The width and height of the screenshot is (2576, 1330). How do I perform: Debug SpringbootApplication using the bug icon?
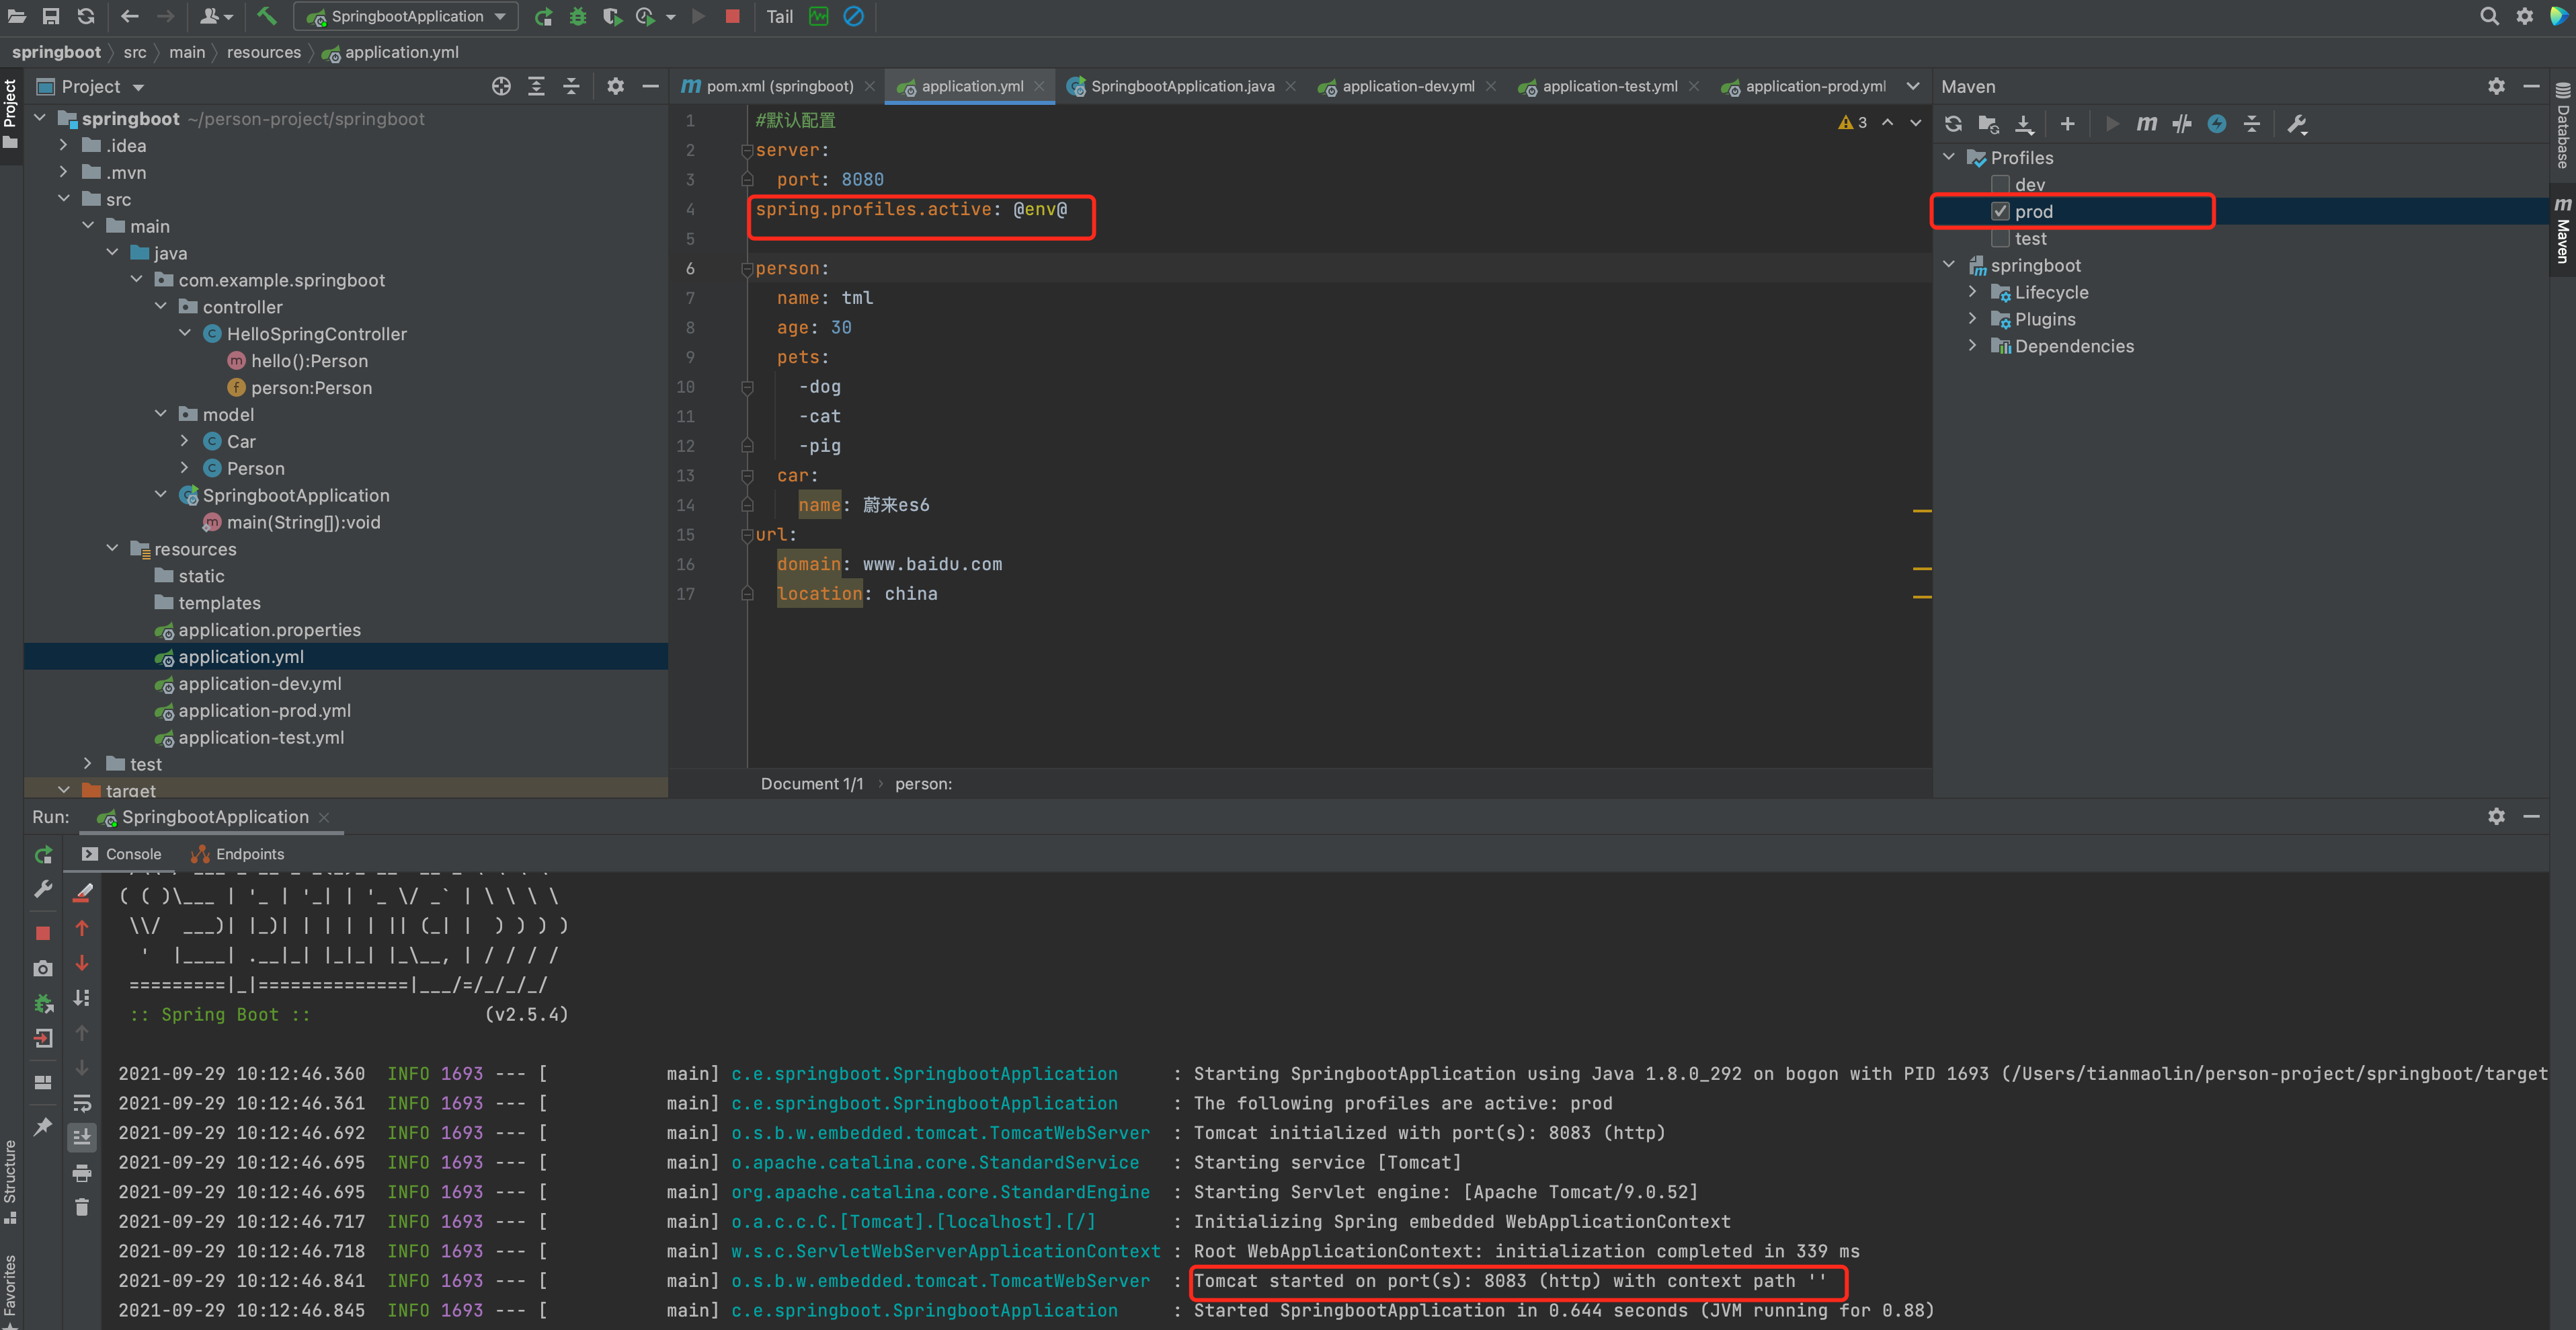pyautogui.click(x=578, y=16)
